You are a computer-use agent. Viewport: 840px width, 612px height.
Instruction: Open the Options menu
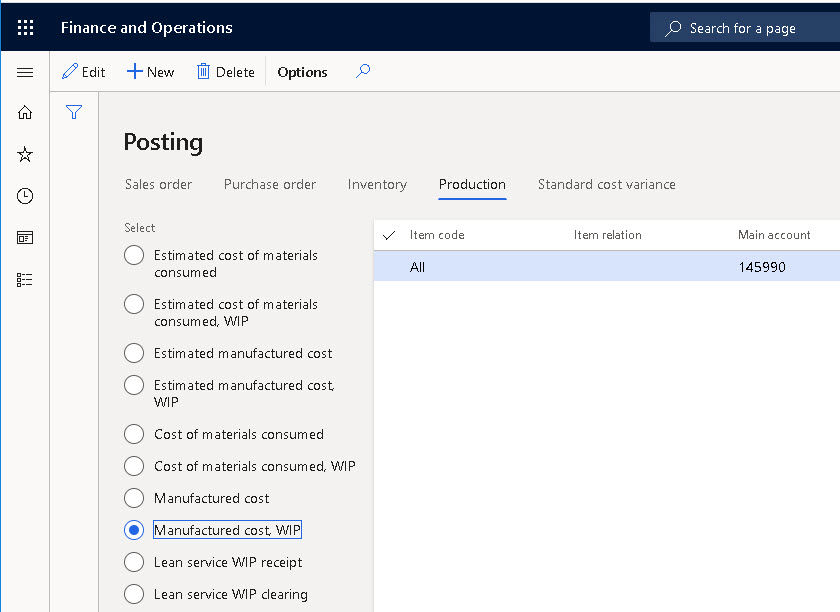click(302, 71)
